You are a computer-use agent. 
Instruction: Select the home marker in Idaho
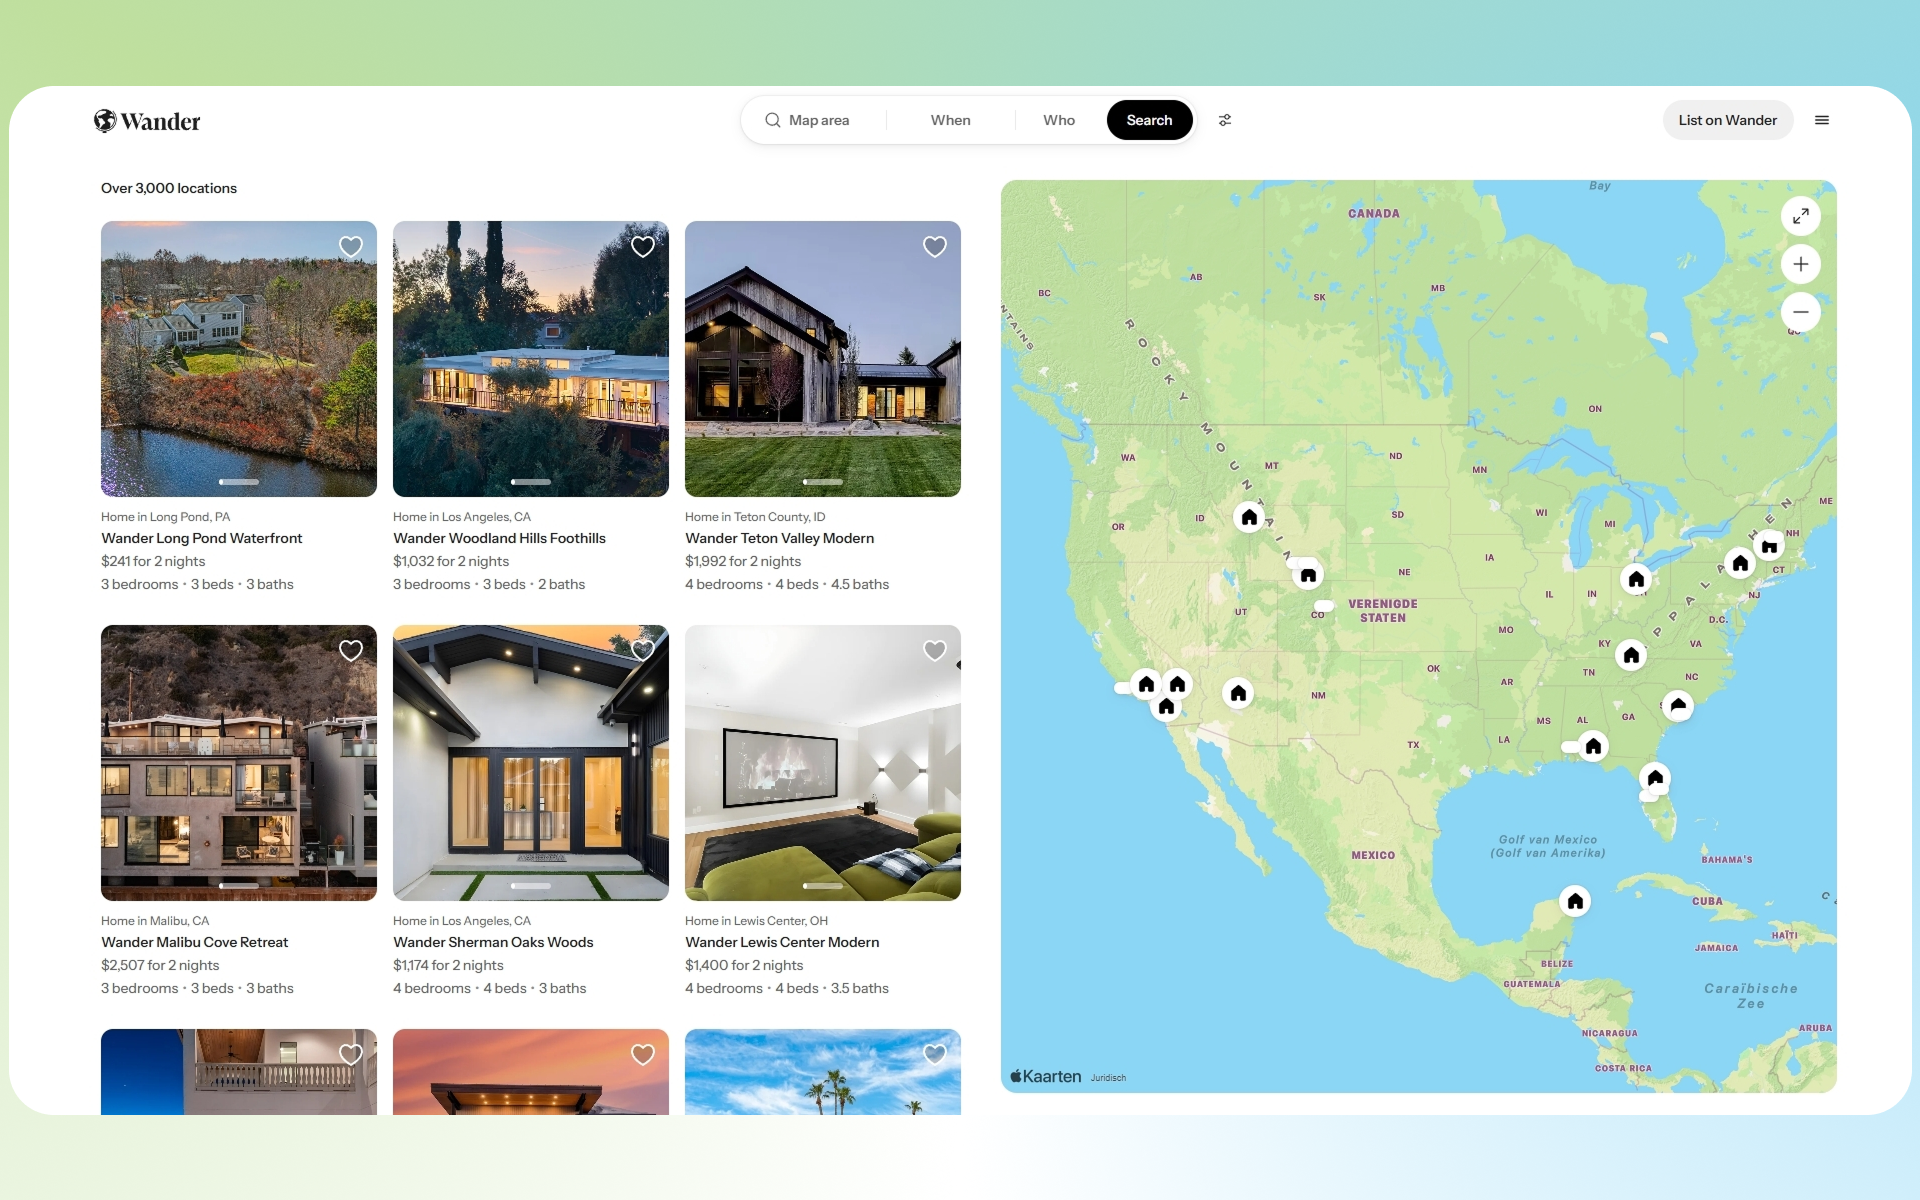[1249, 517]
